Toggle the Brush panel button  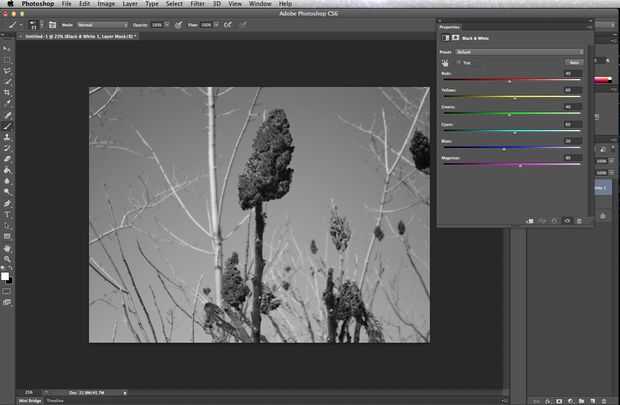point(52,25)
